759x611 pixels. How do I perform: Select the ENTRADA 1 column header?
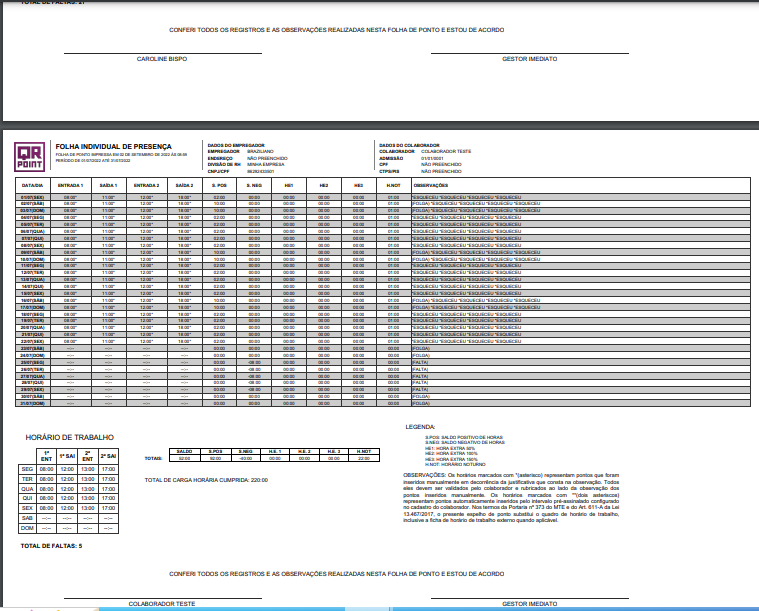click(70, 186)
